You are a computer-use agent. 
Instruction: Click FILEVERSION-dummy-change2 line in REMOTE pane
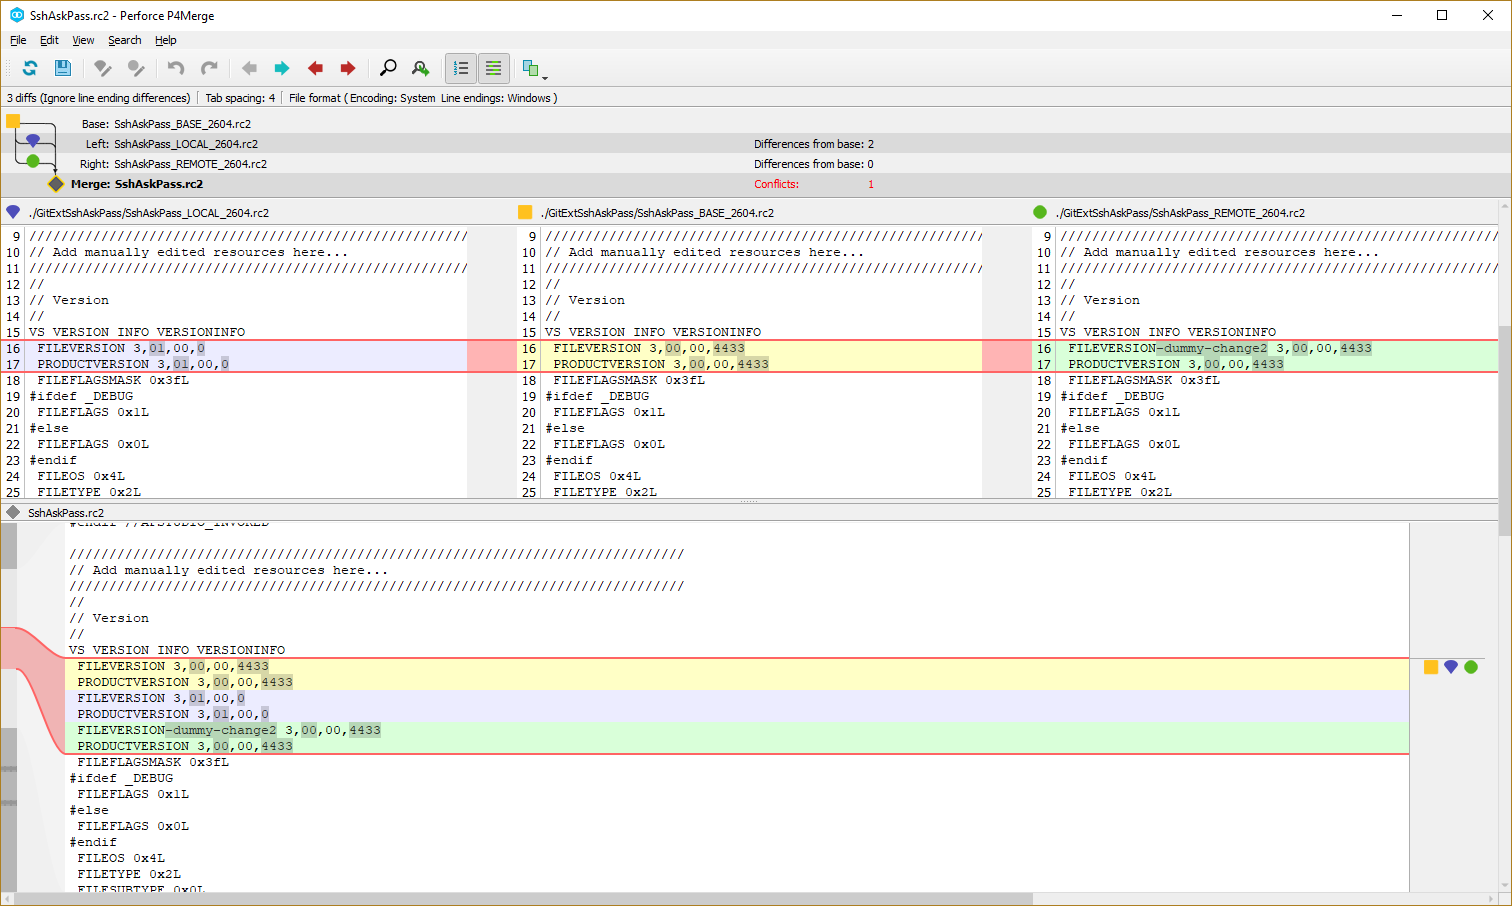[x=1220, y=348]
